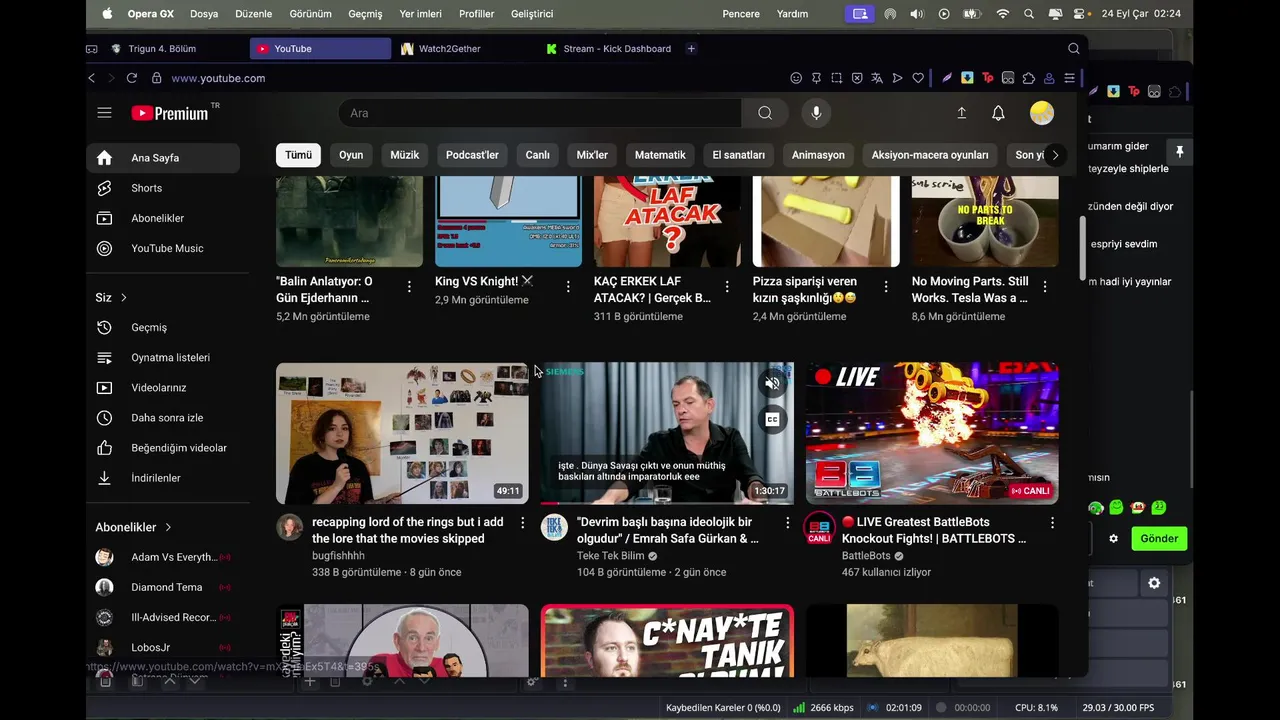Reload the page in Opera GX
The image size is (1280, 720).
[x=131, y=78]
